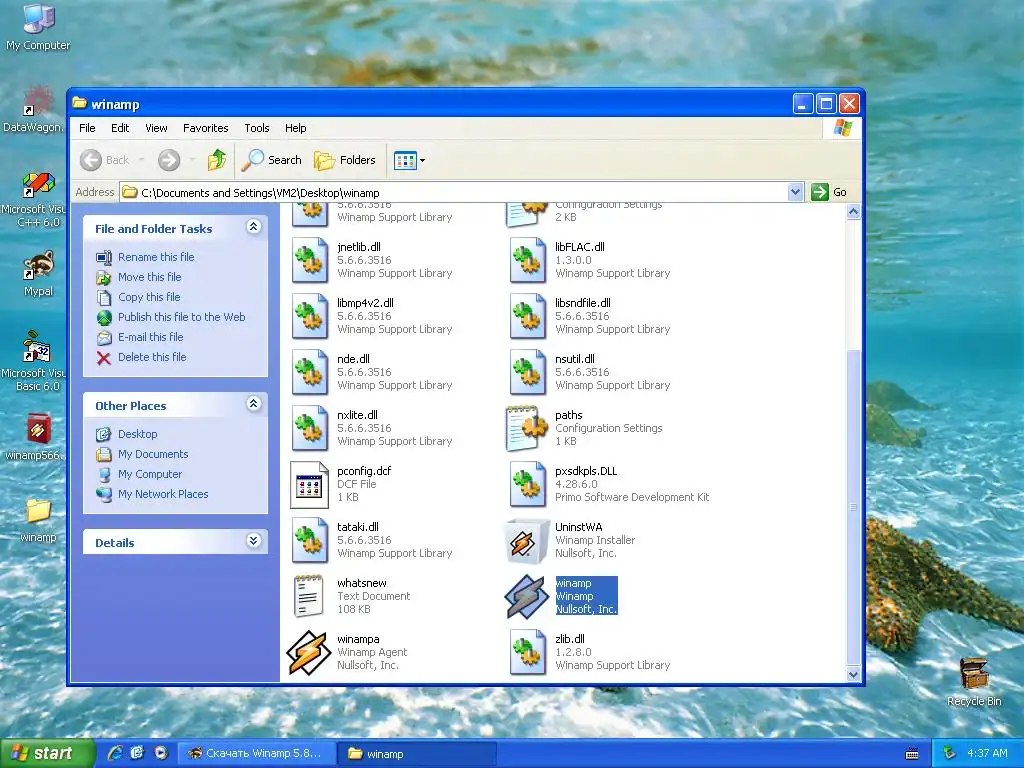
Task: Click into the Address bar path field
Action: click(x=455, y=193)
